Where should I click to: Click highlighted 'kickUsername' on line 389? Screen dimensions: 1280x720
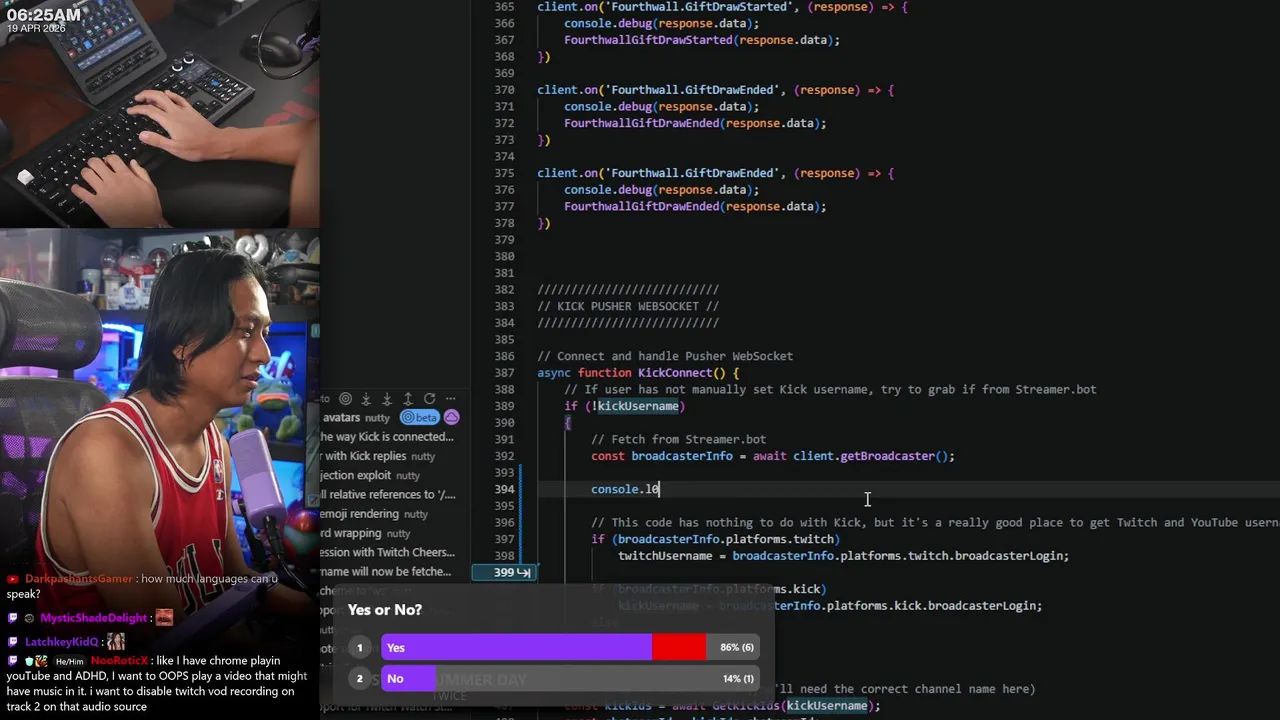(x=638, y=406)
